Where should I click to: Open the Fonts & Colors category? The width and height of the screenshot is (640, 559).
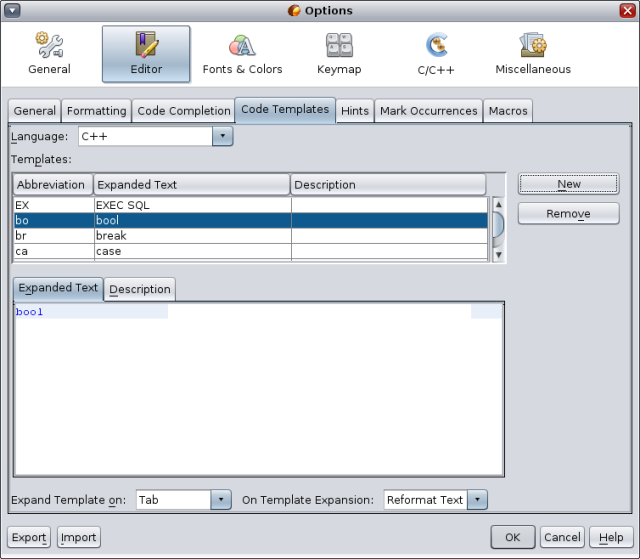242,54
